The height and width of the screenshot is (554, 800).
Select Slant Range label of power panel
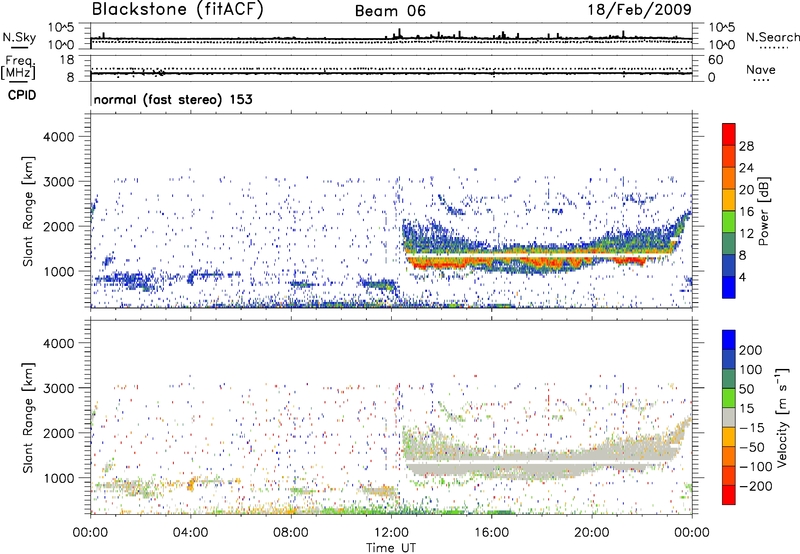[28, 211]
